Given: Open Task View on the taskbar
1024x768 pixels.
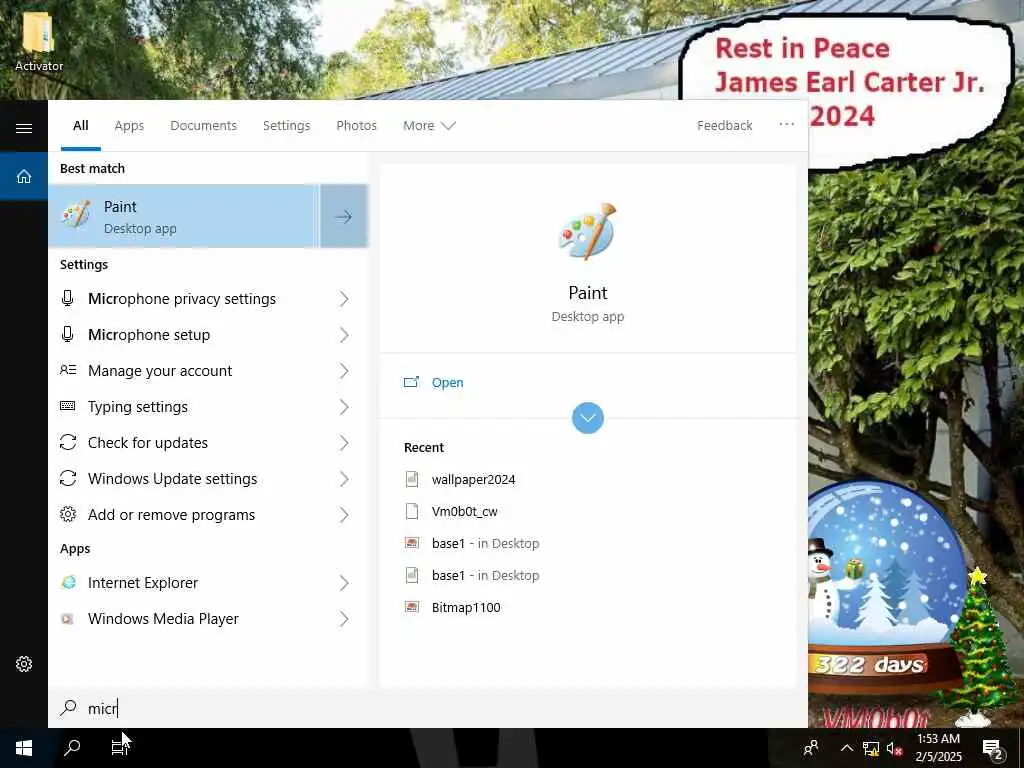Looking at the screenshot, I should [120, 748].
